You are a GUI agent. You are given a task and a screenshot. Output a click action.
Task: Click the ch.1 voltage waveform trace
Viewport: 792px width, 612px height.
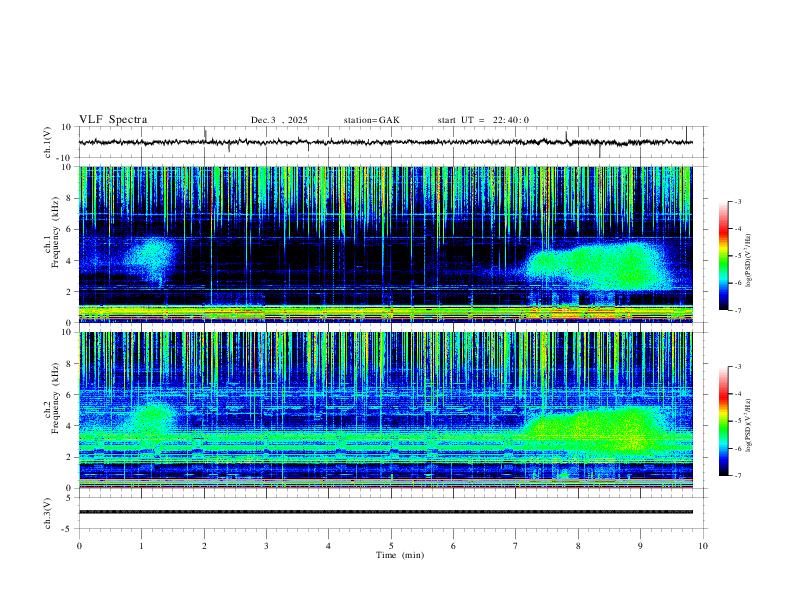386,142
